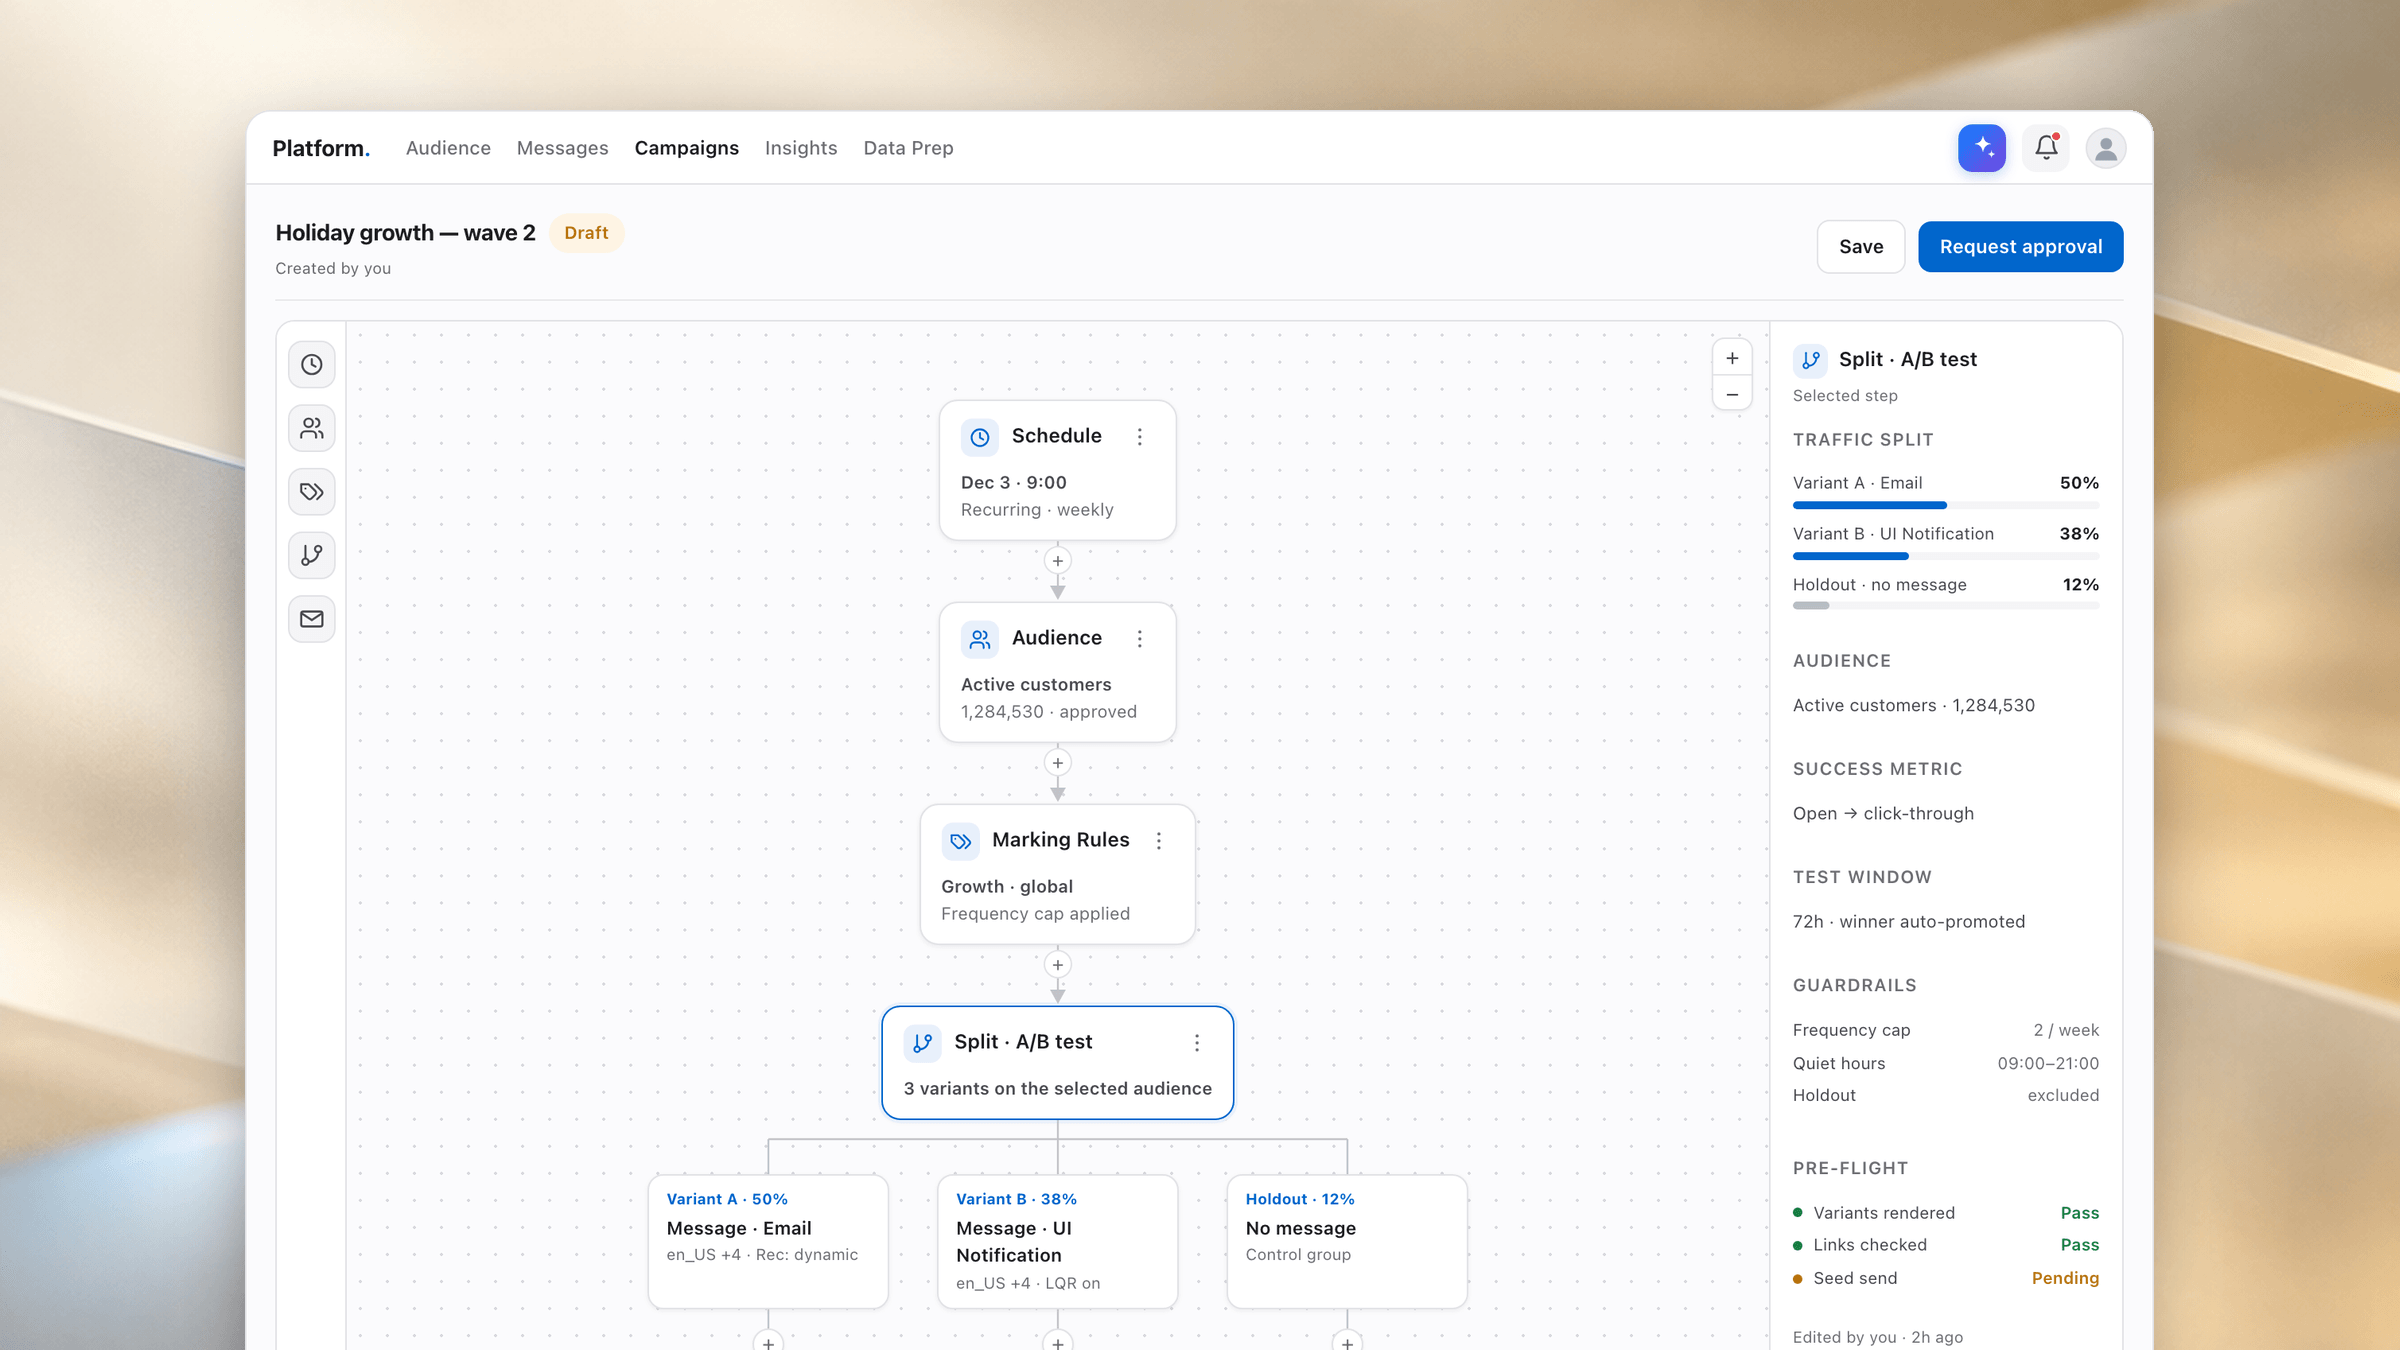The width and height of the screenshot is (2400, 1350).
Task: Click Holdout guardrail value excluded
Action: 2063,1095
